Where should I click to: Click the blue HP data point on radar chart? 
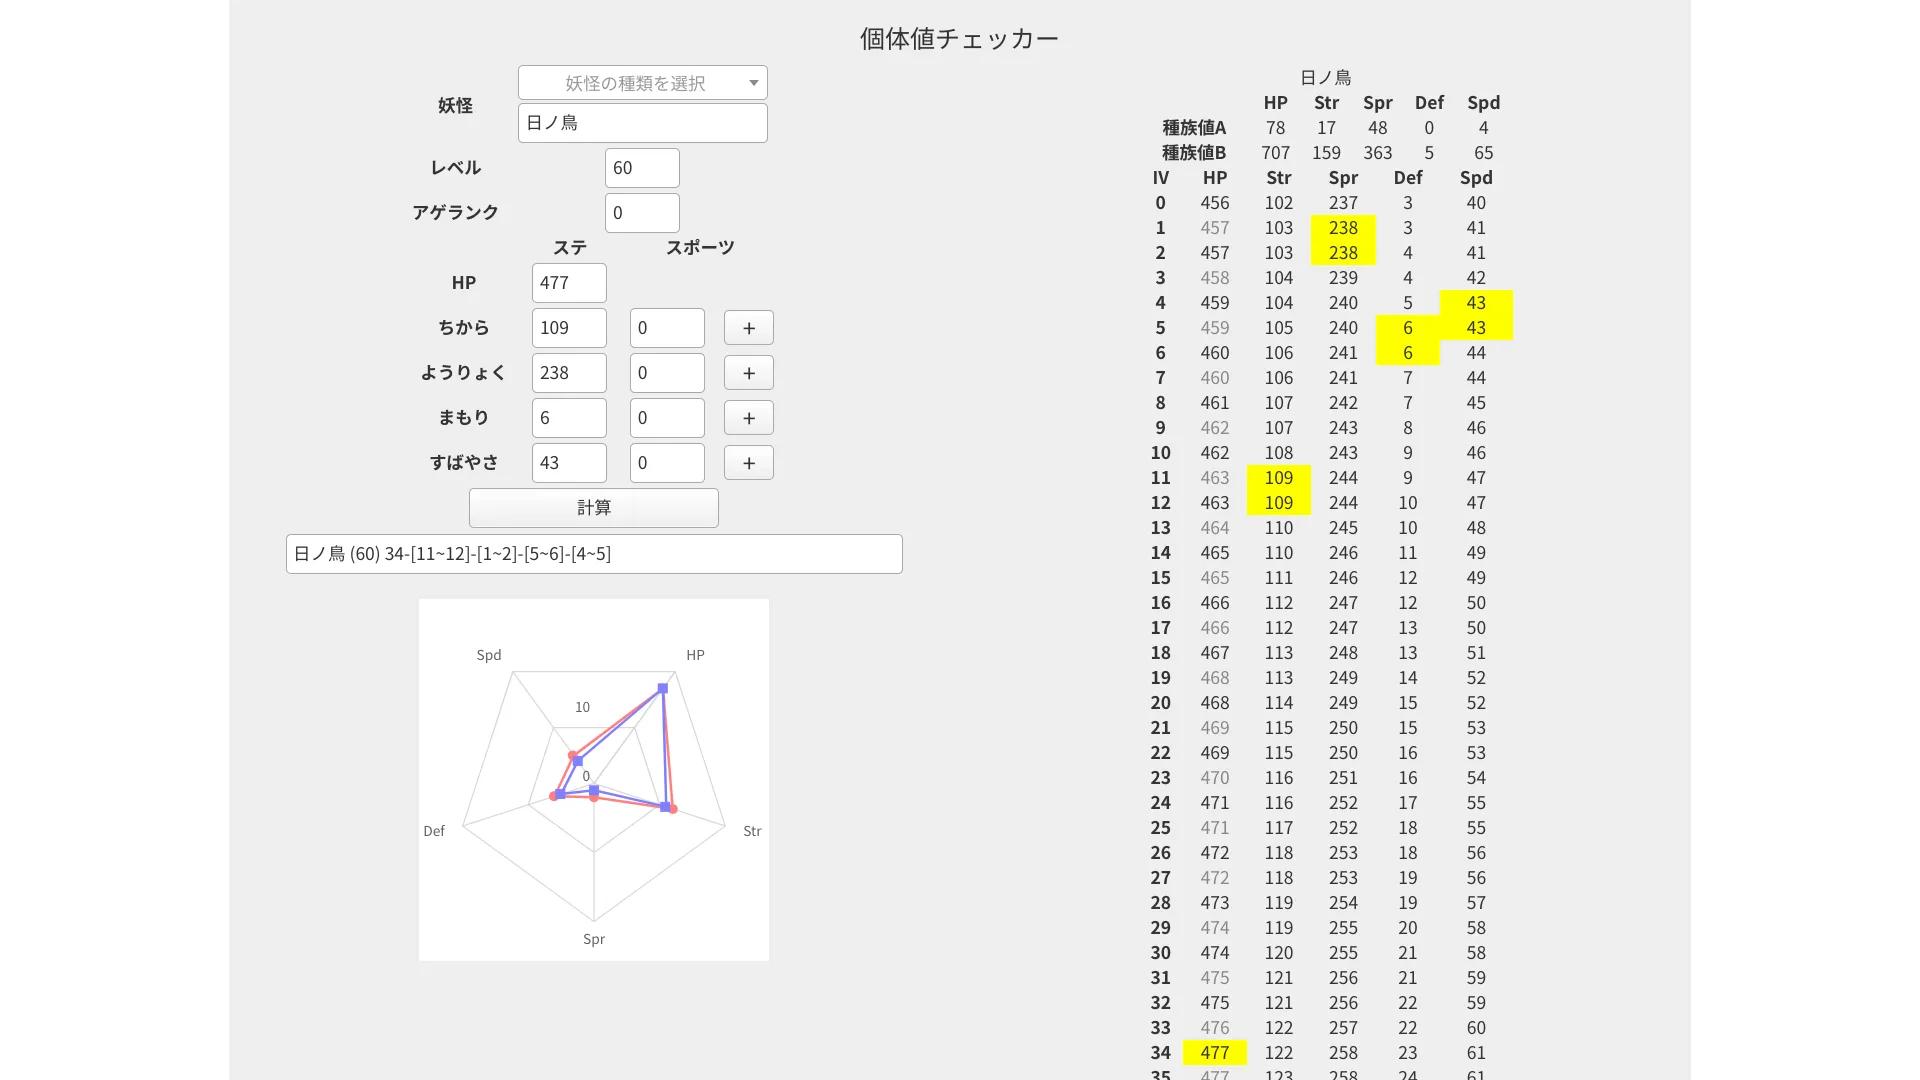[662, 688]
